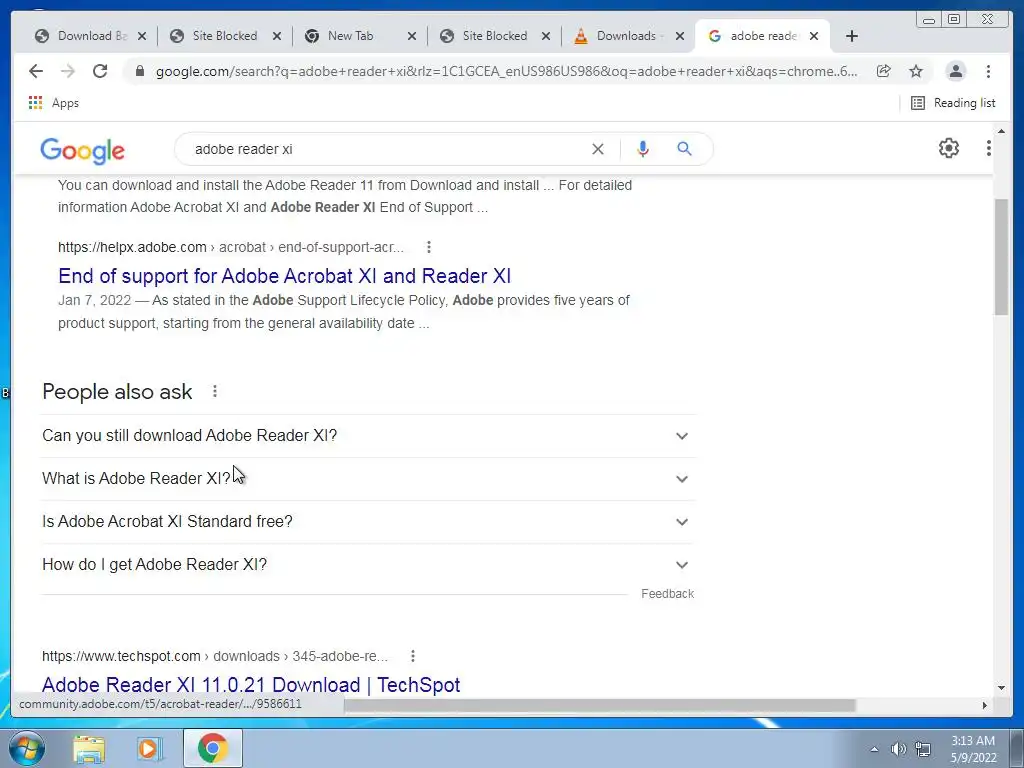Open Chrome's three-dot menu
1024x768 pixels.
[988, 71]
